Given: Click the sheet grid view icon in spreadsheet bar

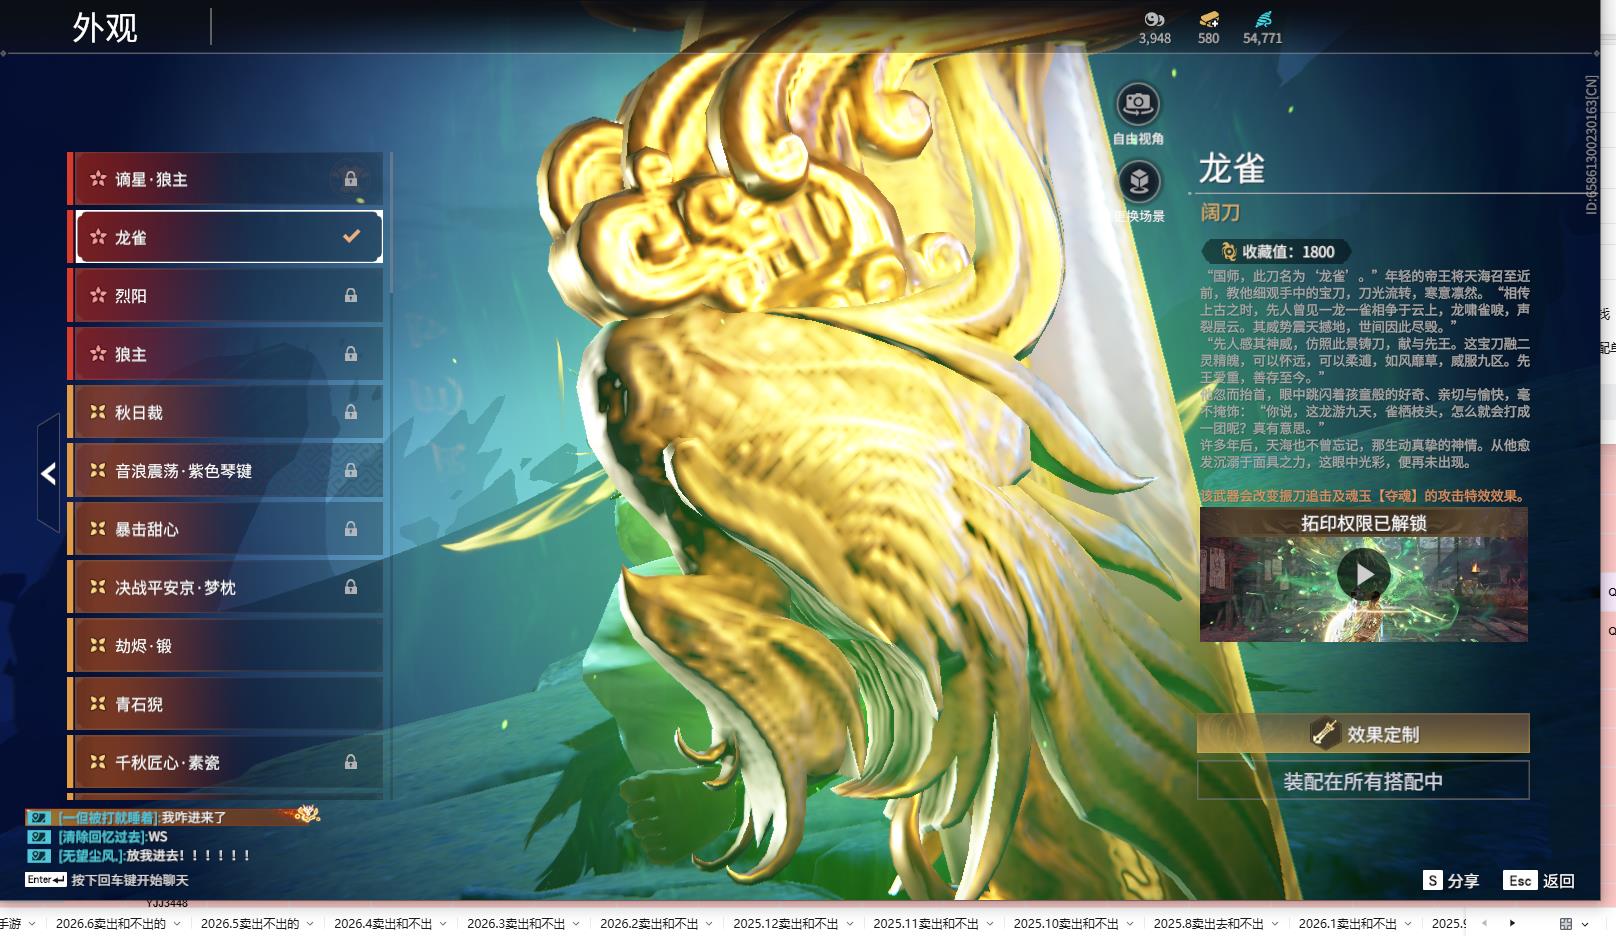Looking at the screenshot, I should [x=1565, y=923].
